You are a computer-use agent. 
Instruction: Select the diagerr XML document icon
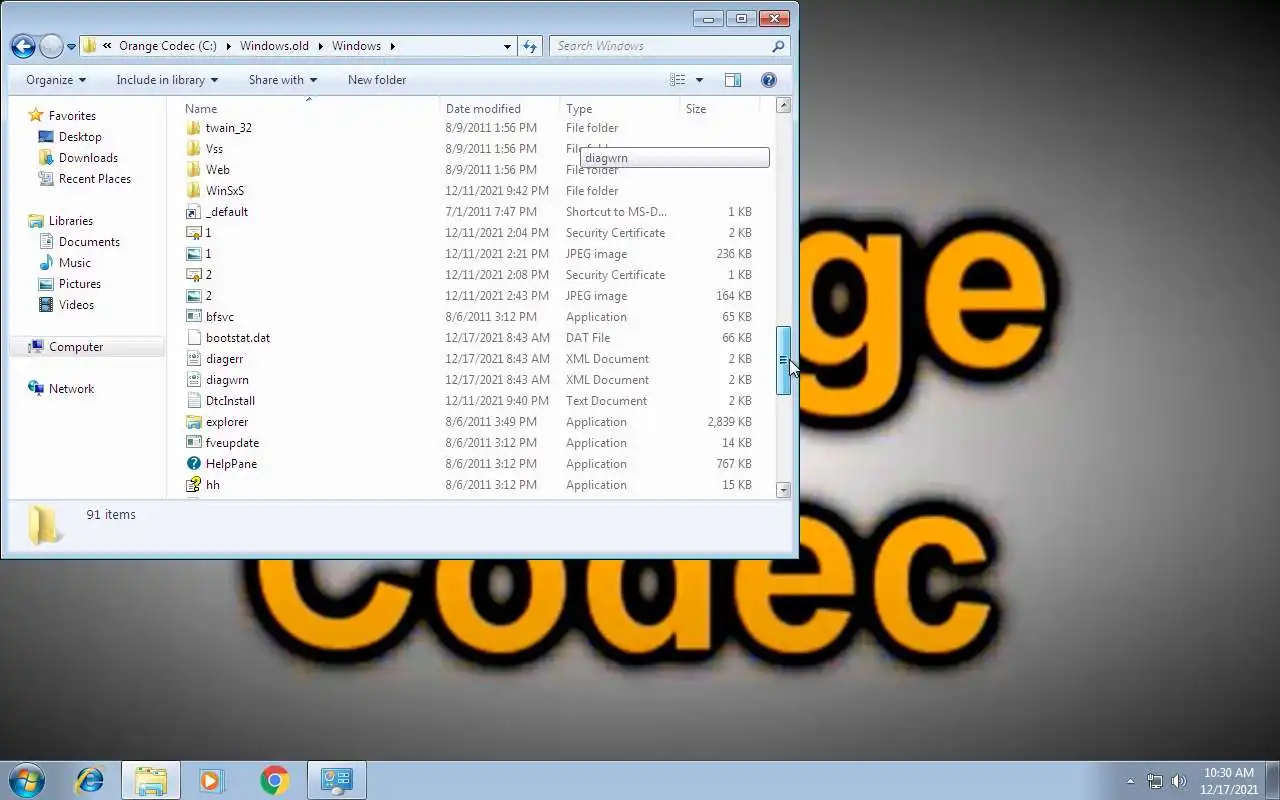click(x=194, y=359)
